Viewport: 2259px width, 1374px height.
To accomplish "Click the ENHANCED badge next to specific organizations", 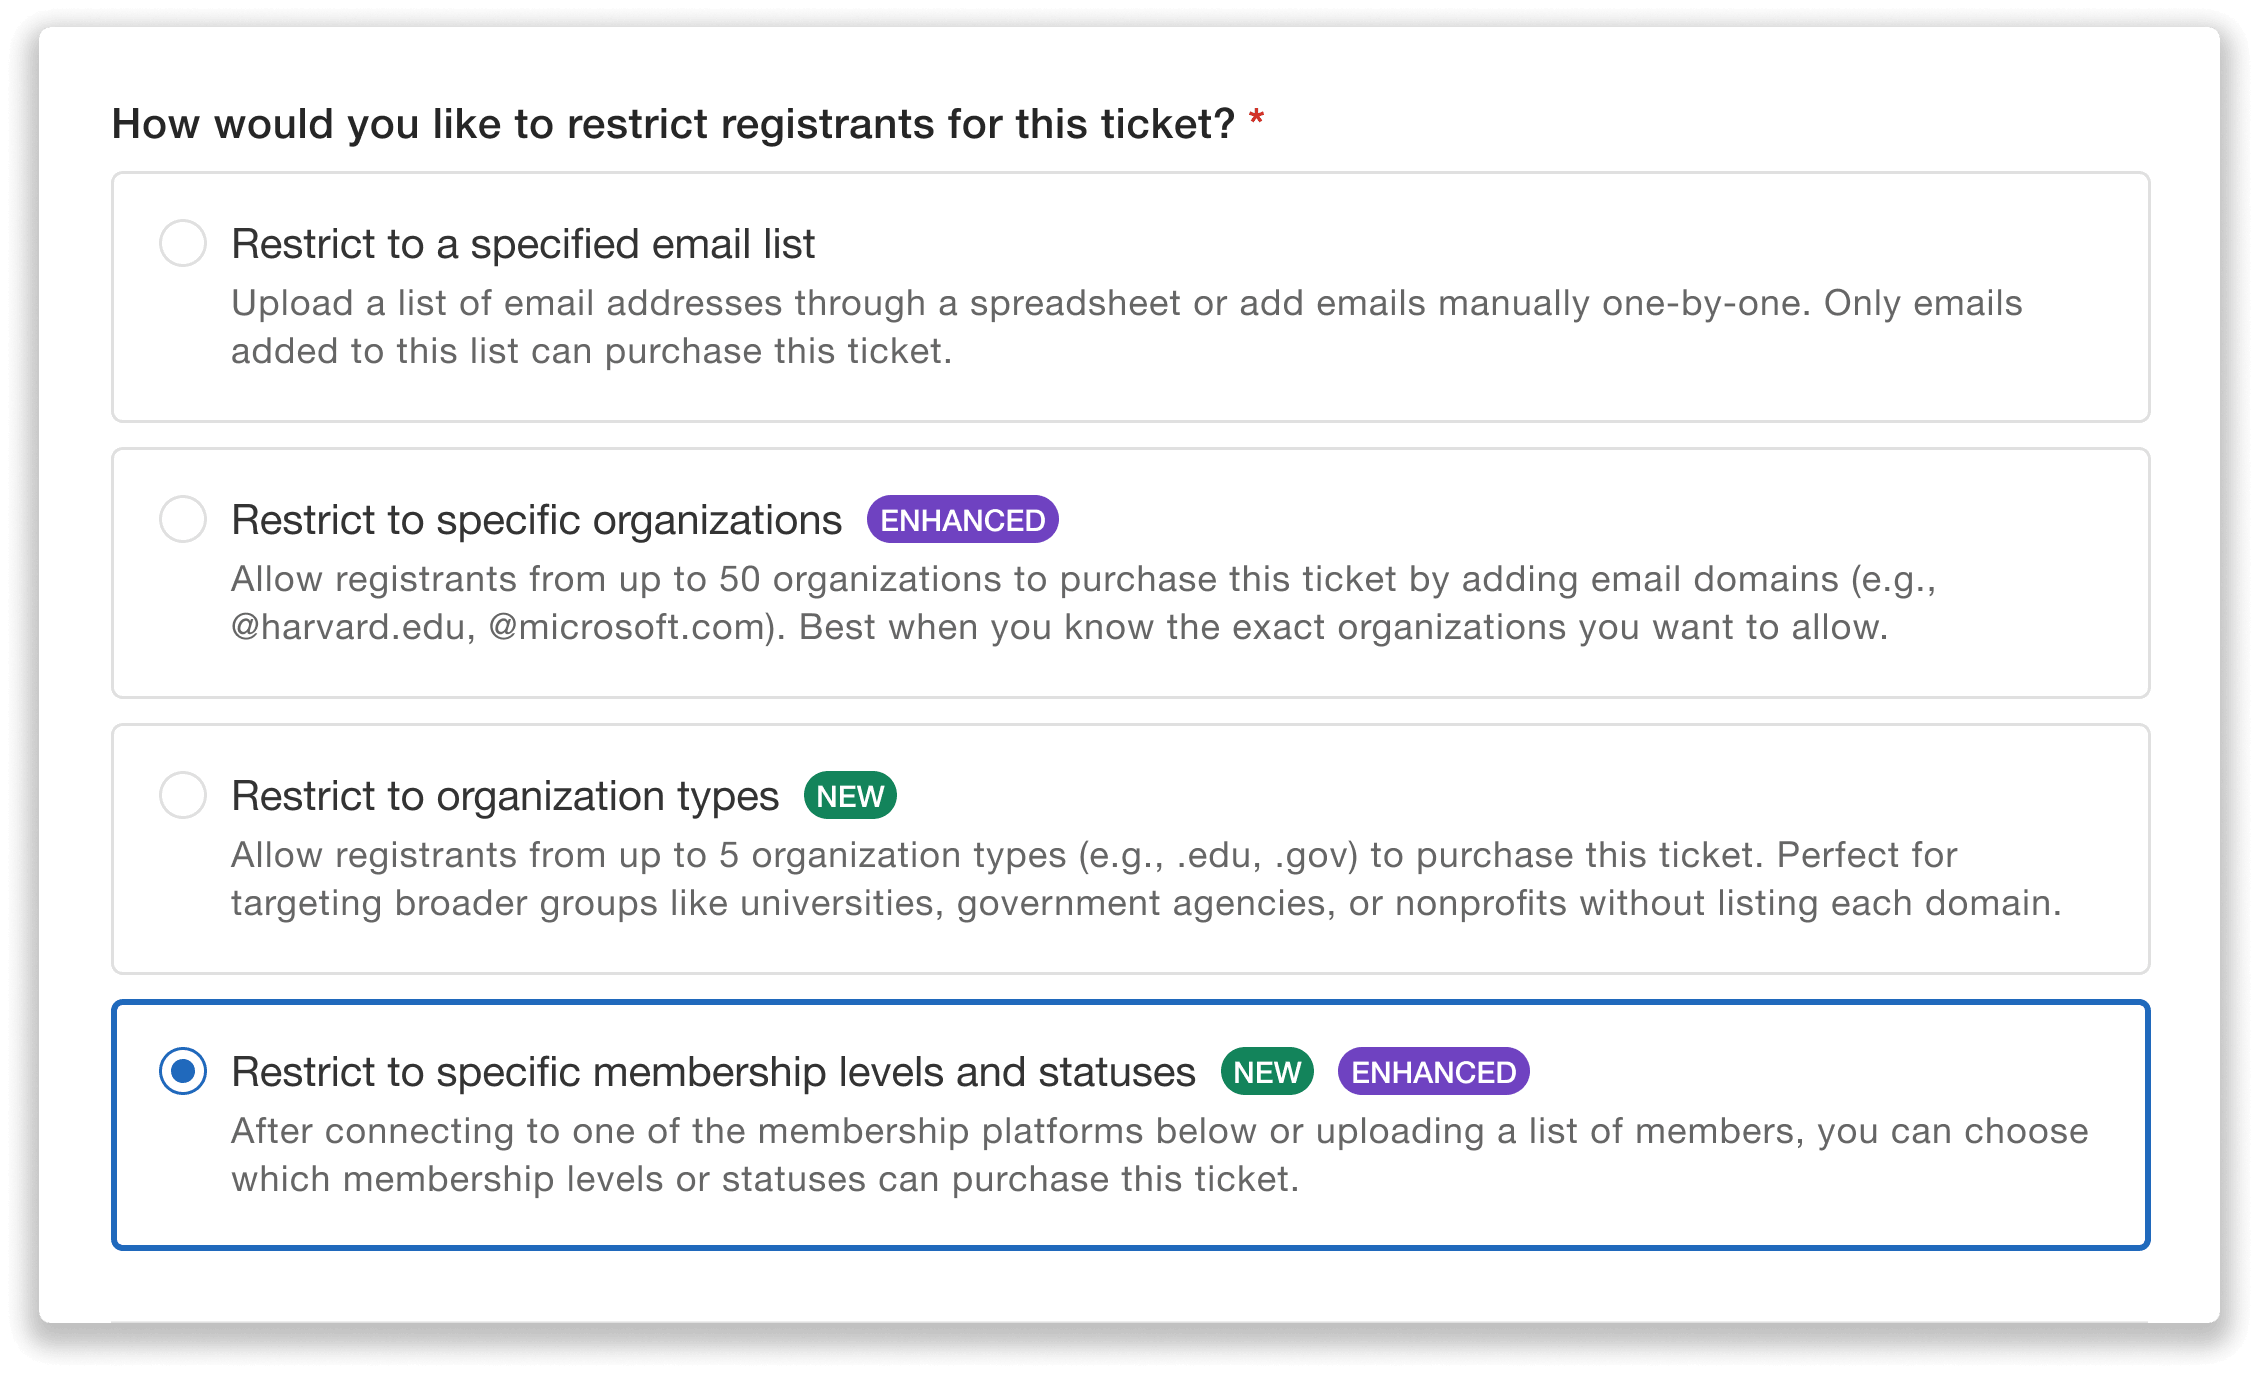I will click(x=961, y=519).
